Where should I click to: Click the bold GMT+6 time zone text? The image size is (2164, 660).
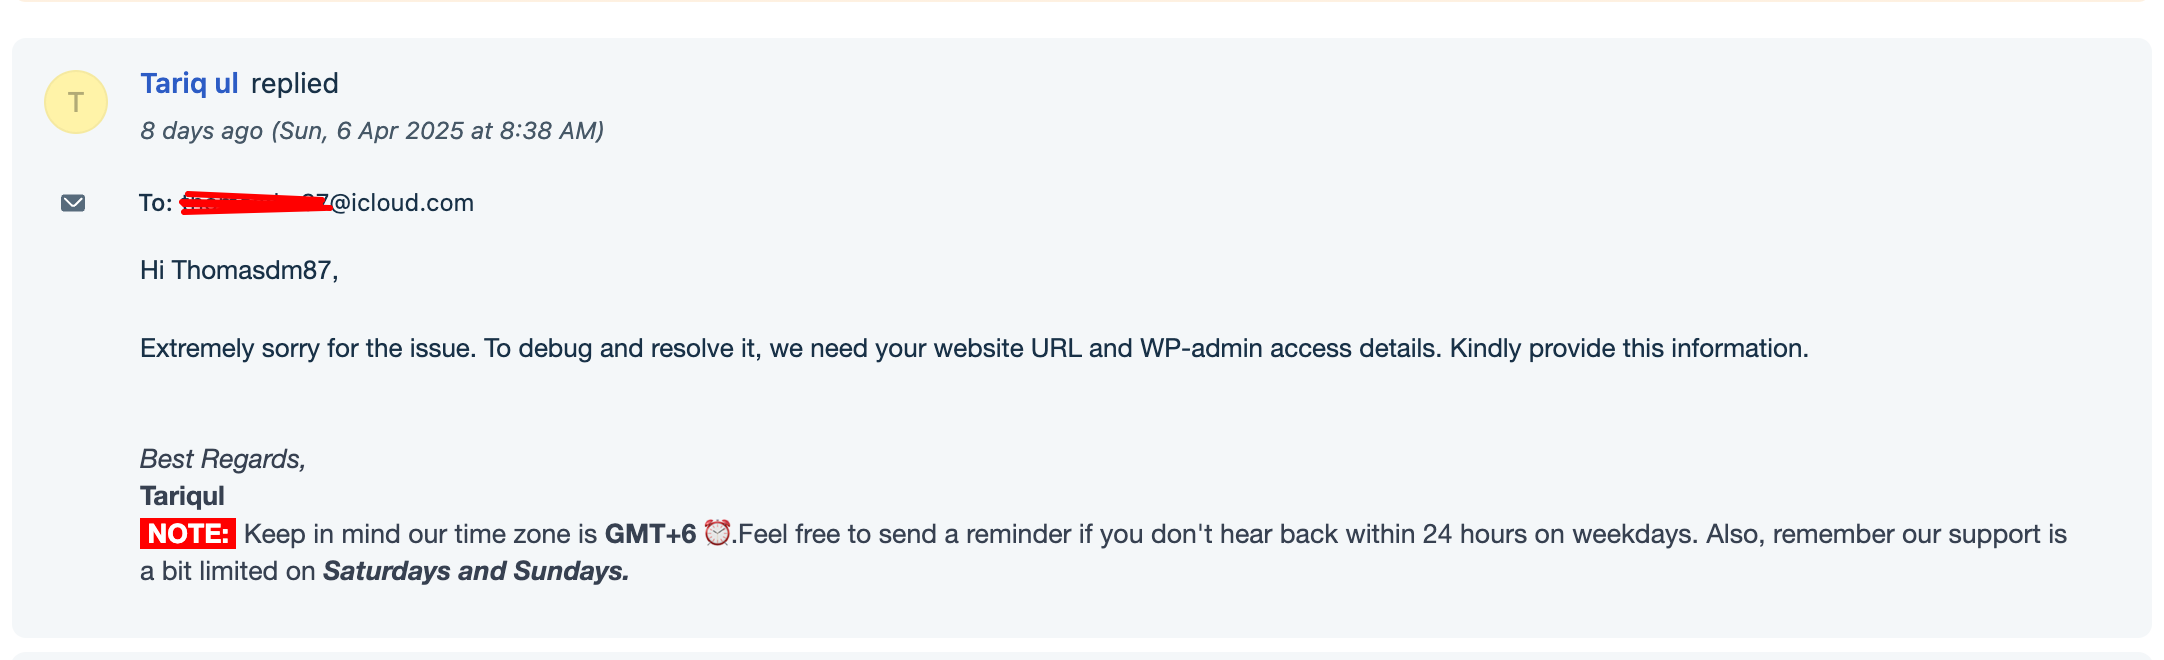click(650, 534)
